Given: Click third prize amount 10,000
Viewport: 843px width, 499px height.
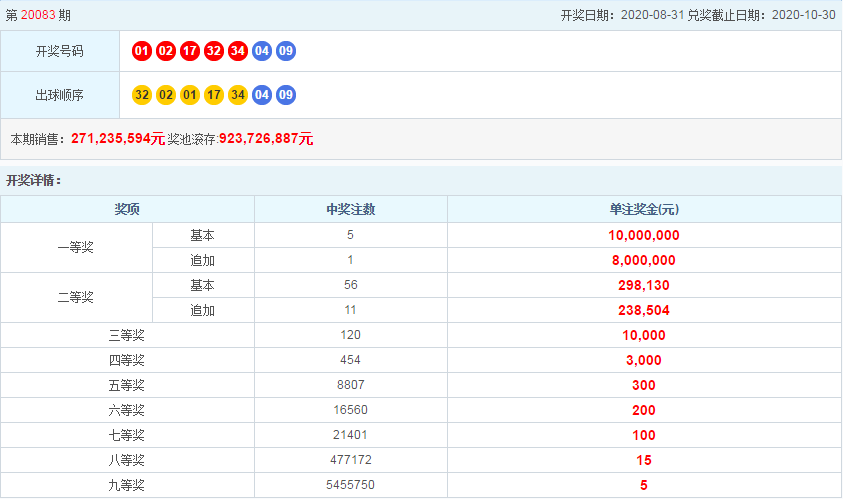Looking at the screenshot, I should (644, 336).
